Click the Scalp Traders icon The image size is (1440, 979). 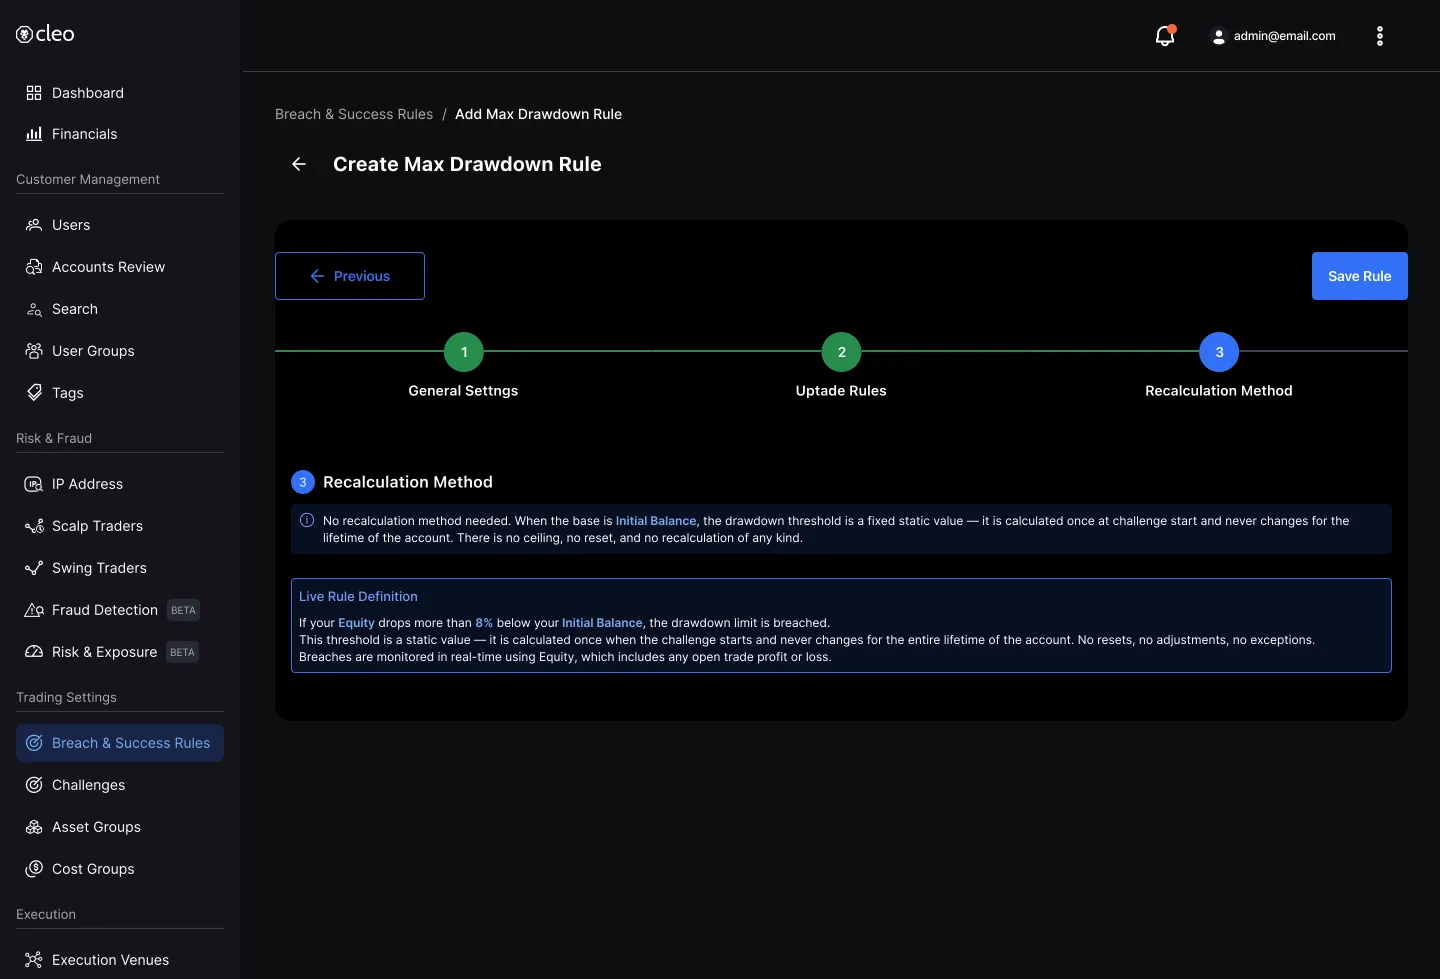tap(34, 526)
